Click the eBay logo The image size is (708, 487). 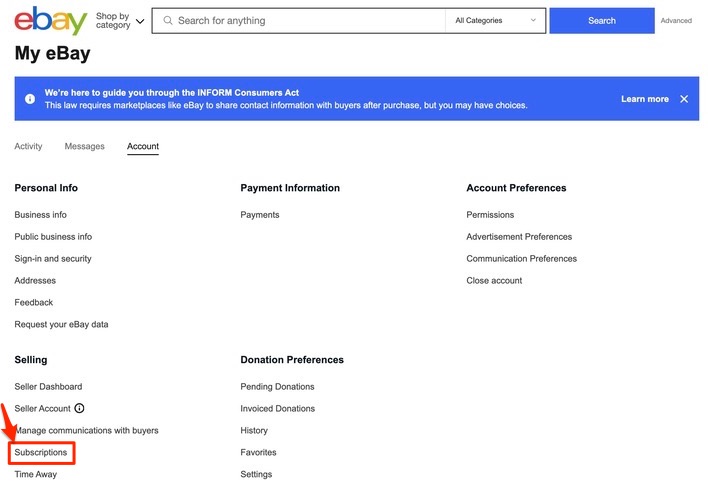tap(50, 20)
